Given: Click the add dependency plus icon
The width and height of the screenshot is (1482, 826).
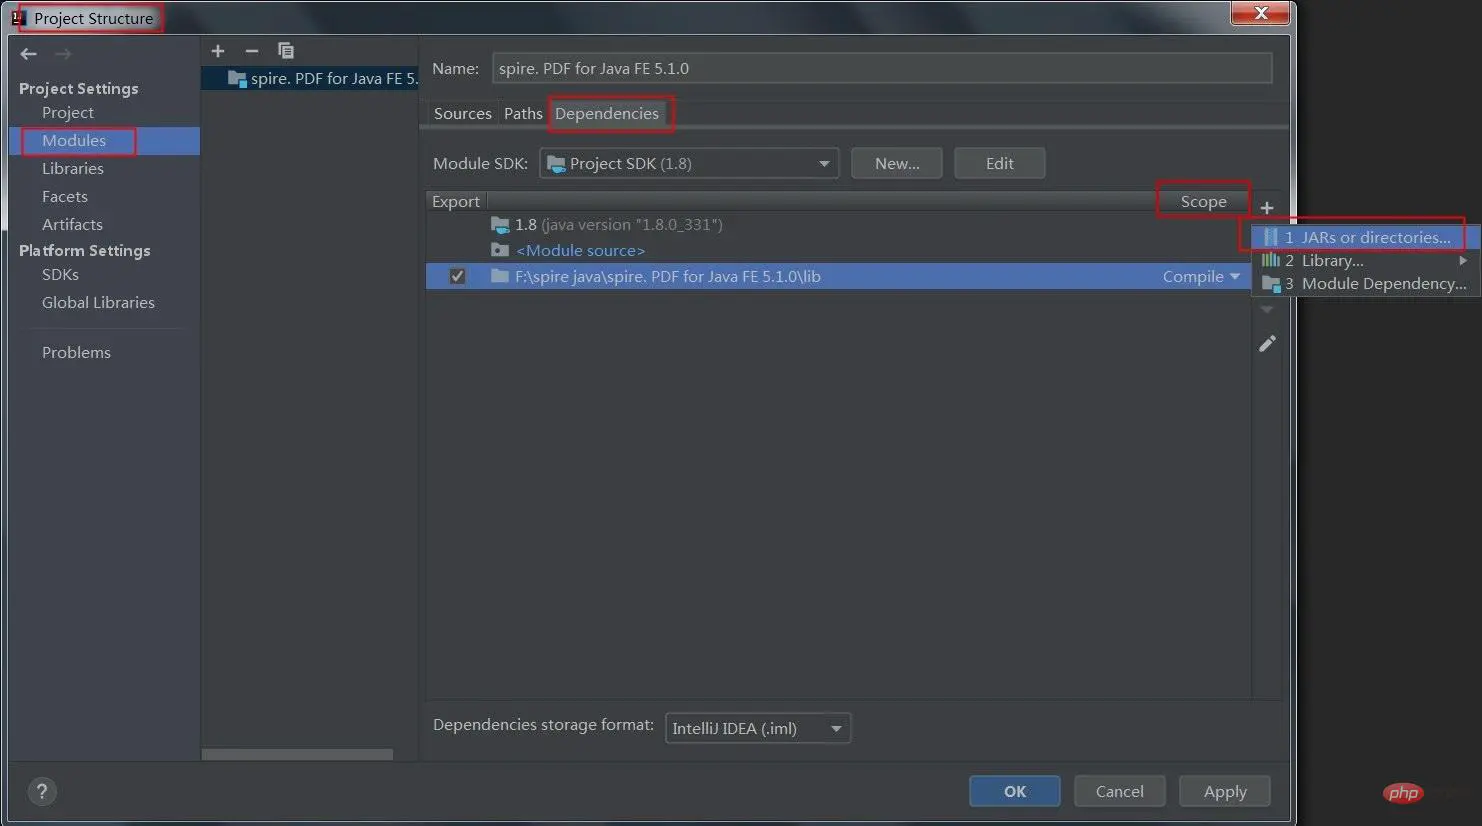Looking at the screenshot, I should coord(1266,208).
